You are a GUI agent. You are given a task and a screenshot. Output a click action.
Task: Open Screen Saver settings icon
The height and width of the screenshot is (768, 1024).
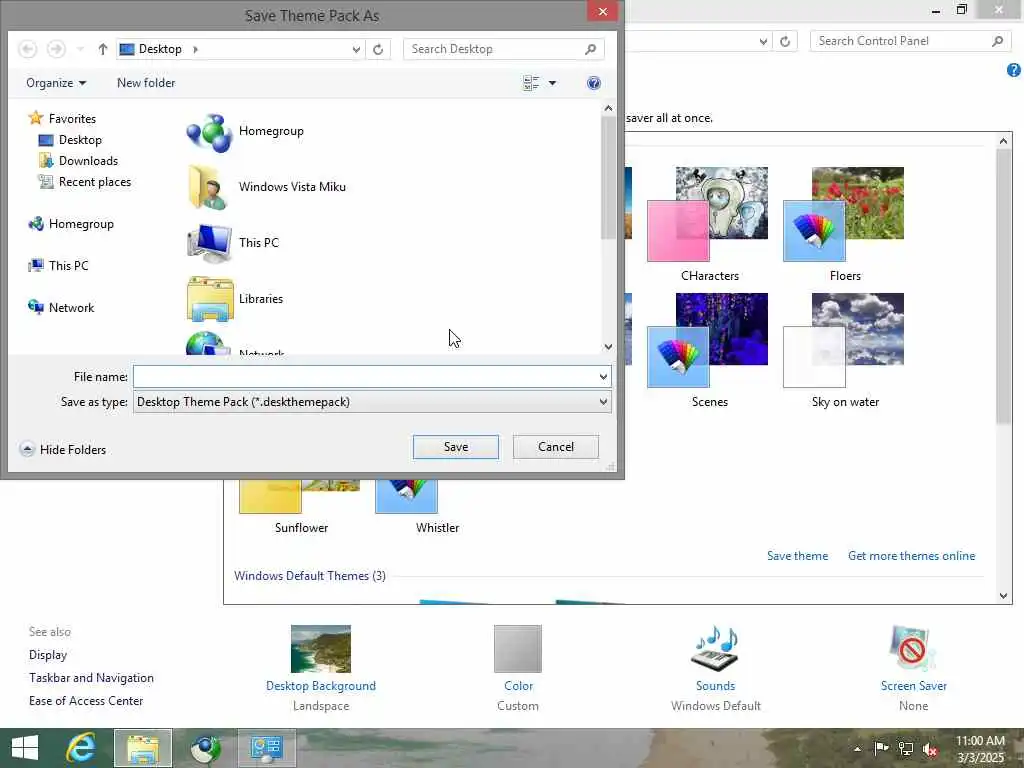point(913,649)
